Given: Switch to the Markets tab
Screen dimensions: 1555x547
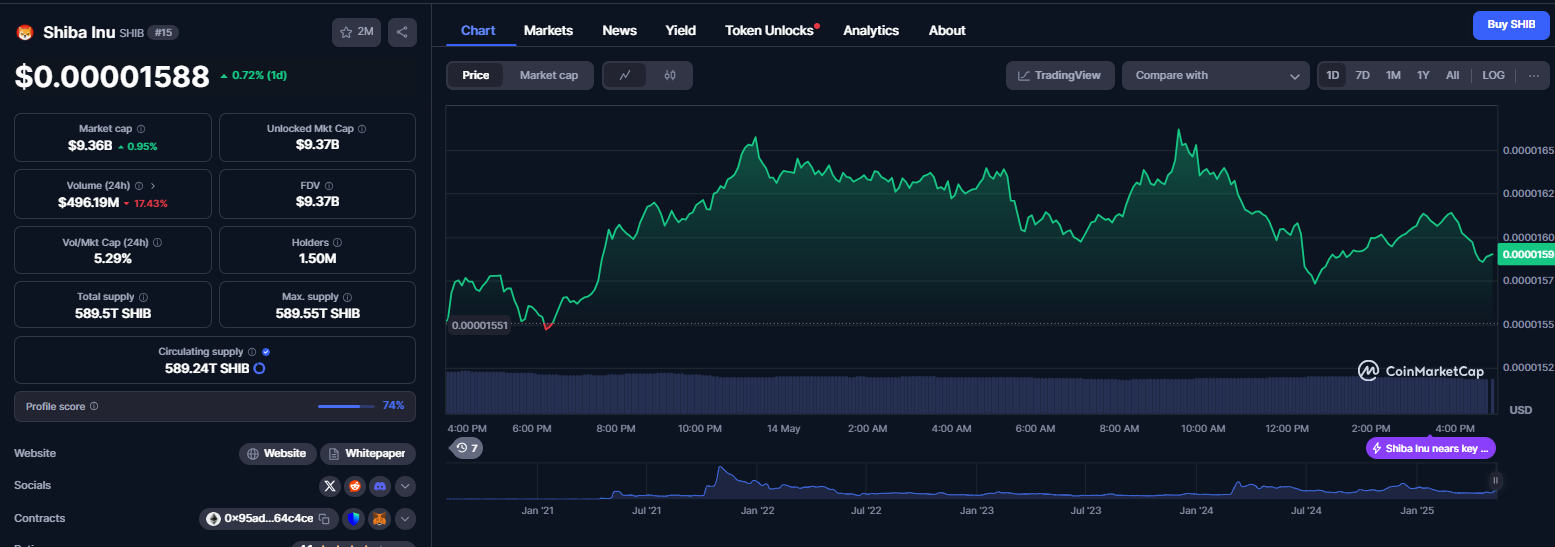Looking at the screenshot, I should point(548,30).
